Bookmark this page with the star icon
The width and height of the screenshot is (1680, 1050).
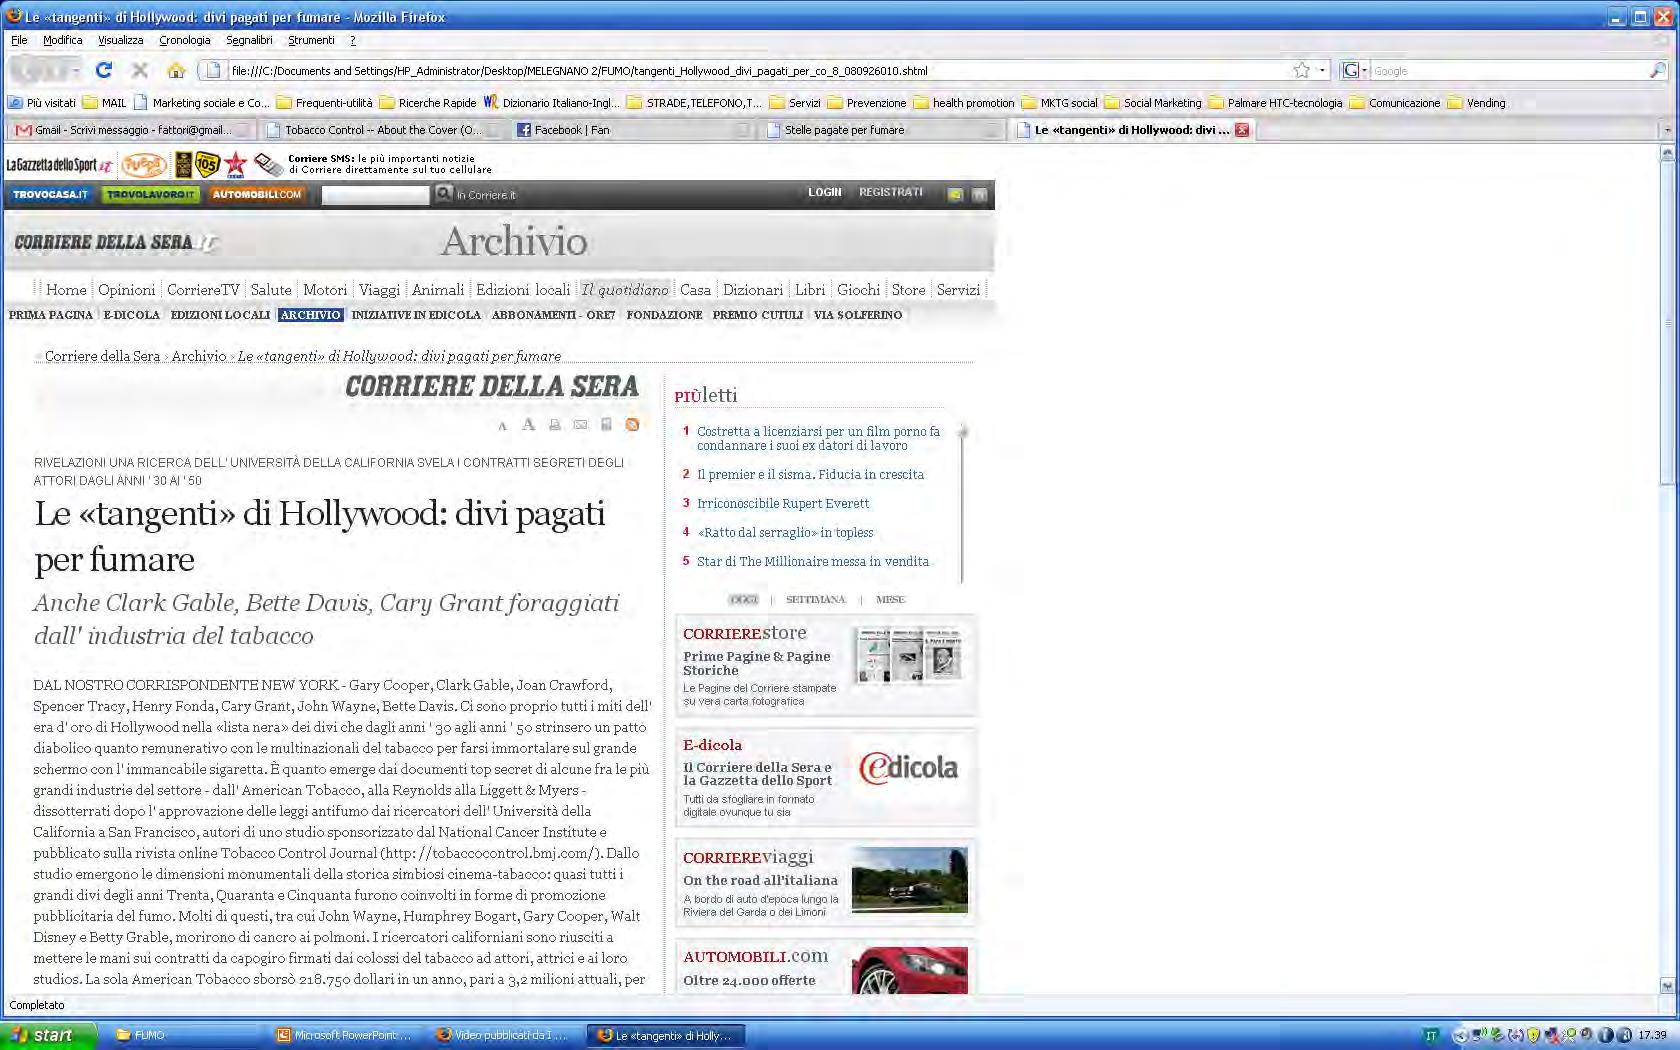click(1301, 70)
